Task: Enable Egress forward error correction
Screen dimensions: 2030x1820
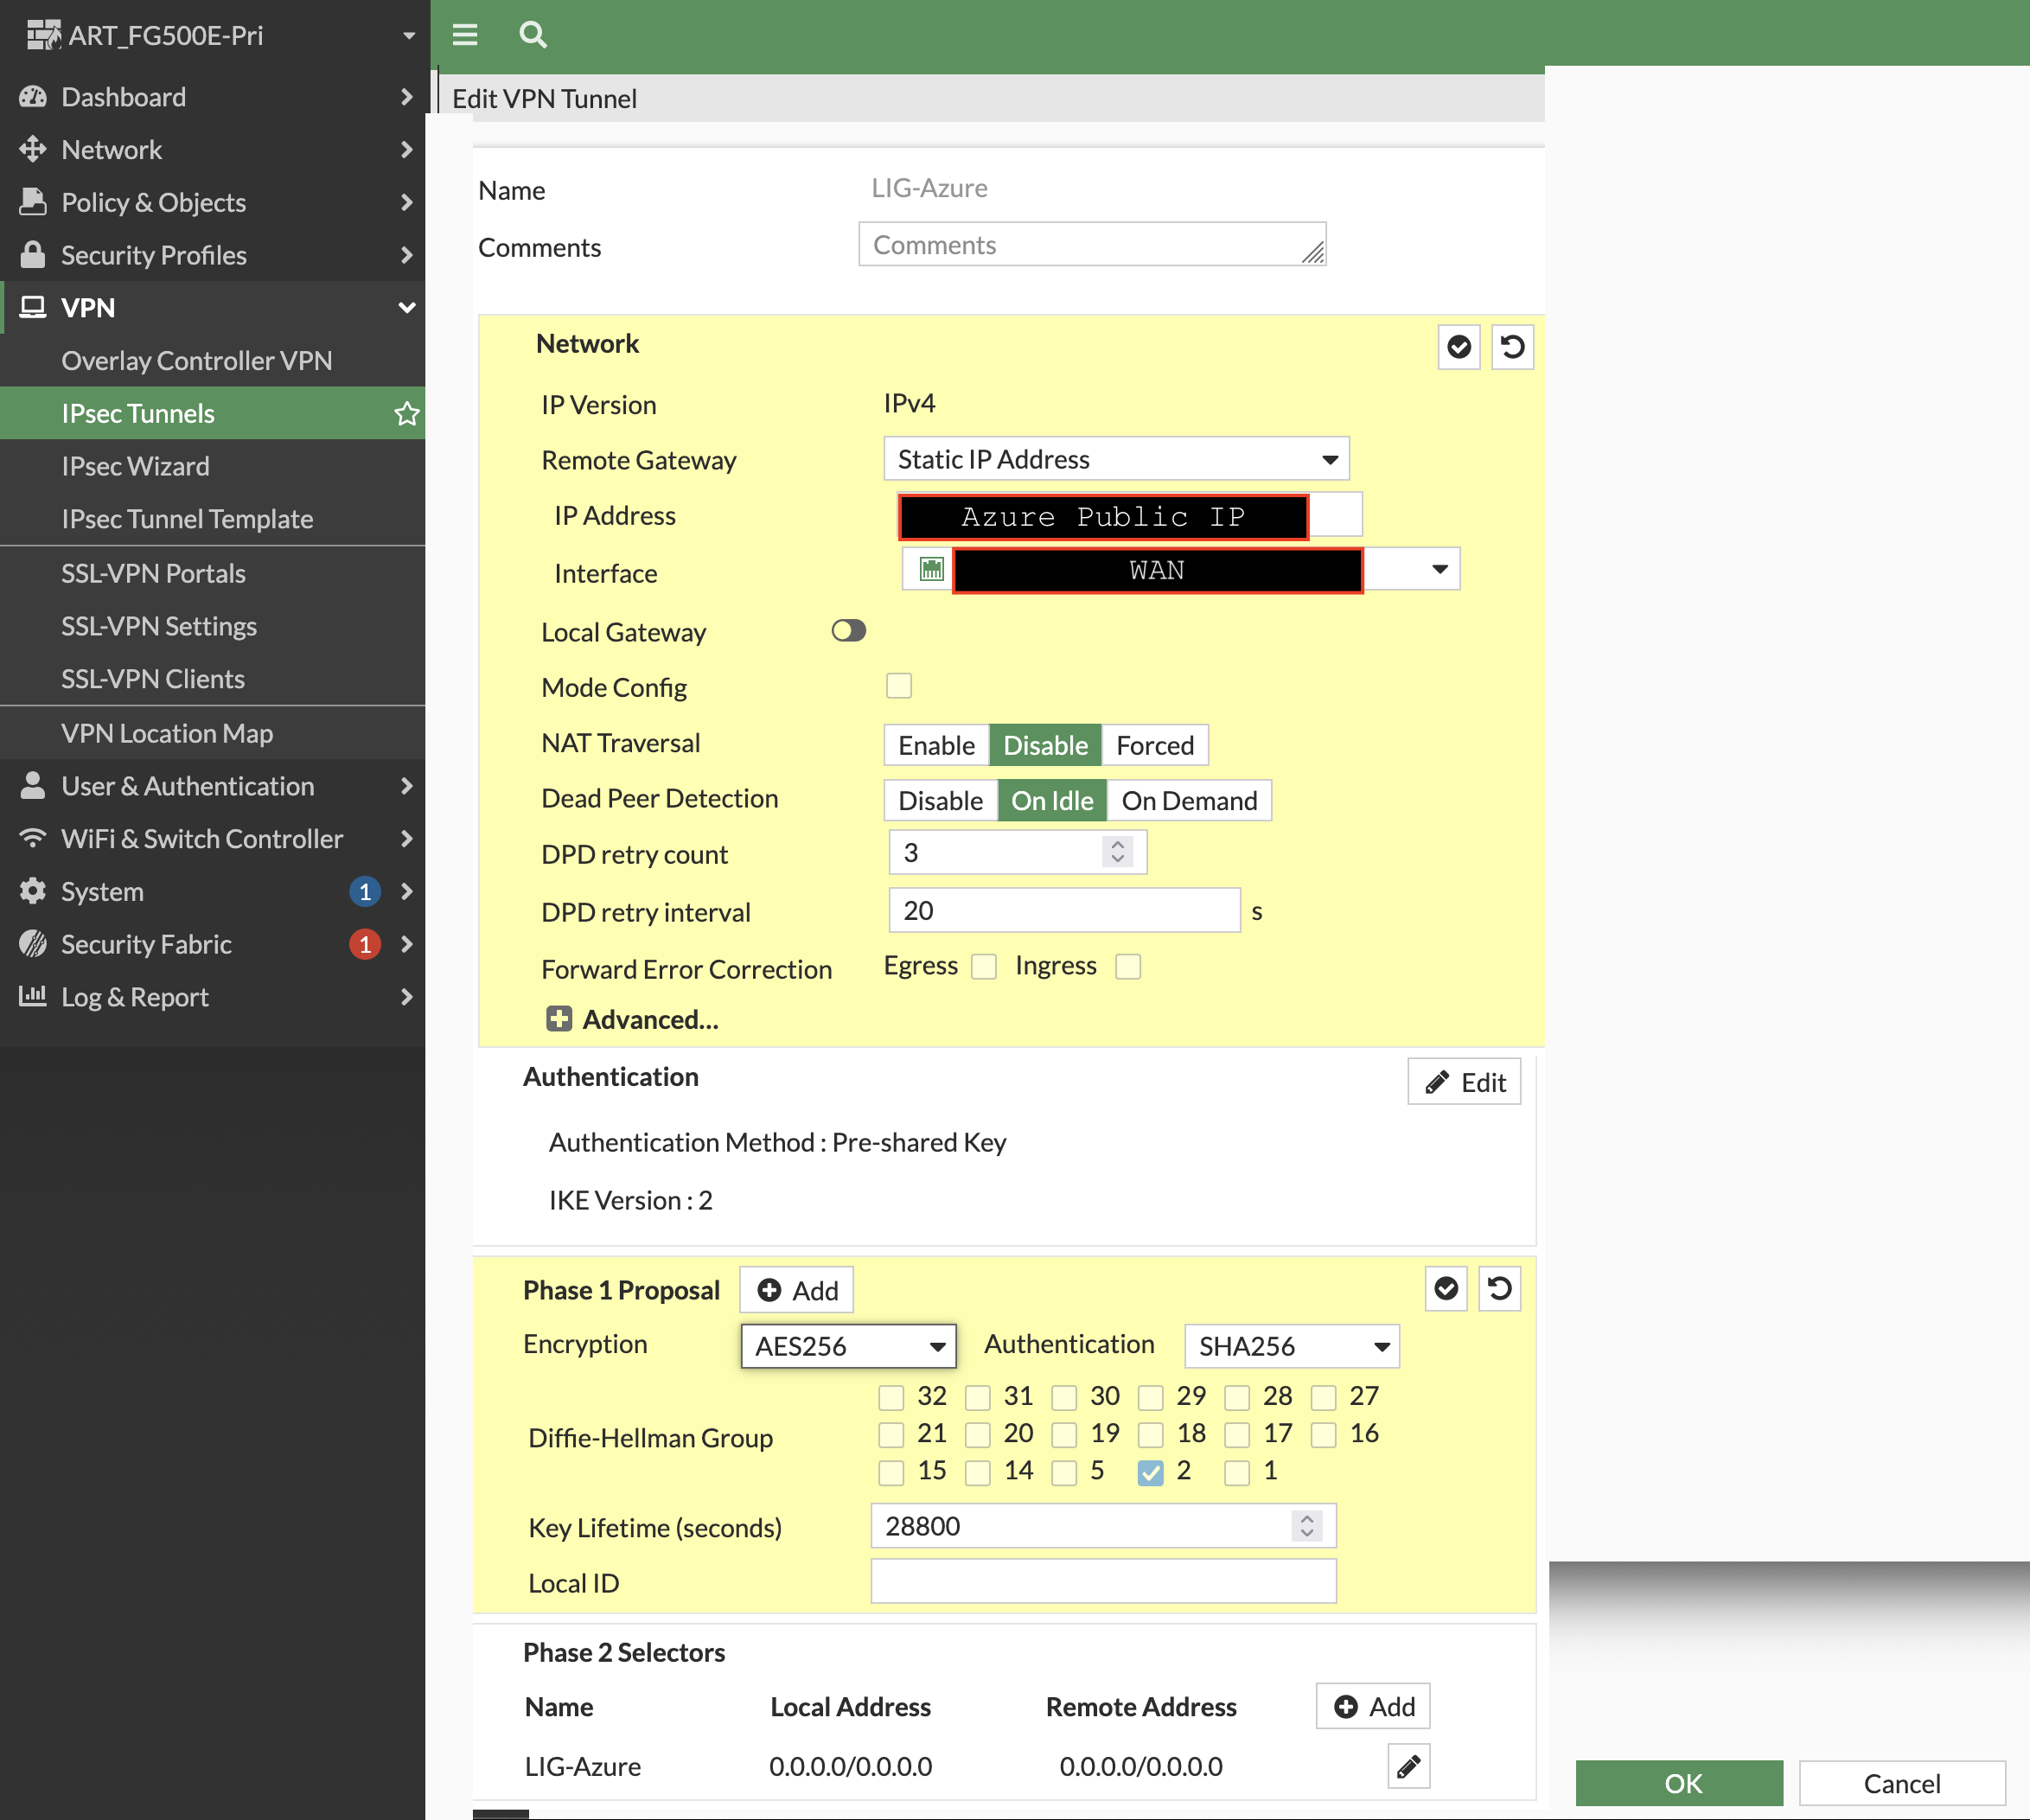Action: point(984,967)
